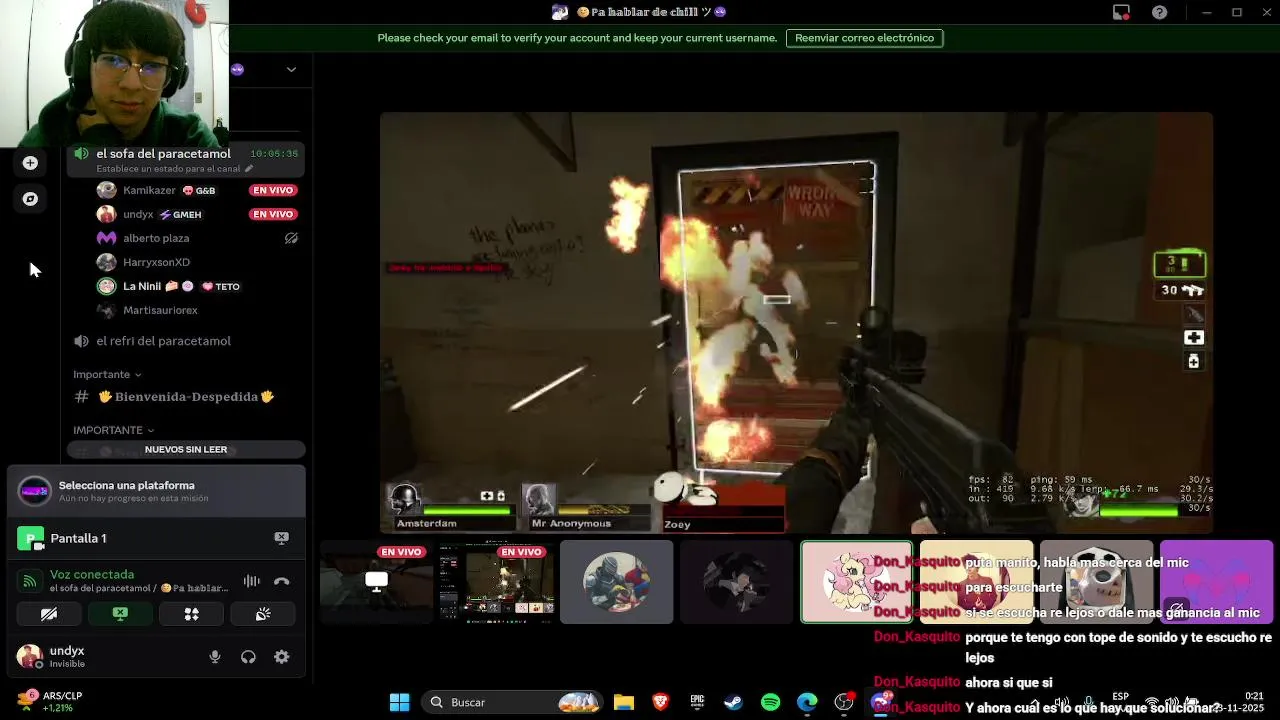1280x720 pixels.
Task: Open the inbox icon in title bar
Action: pos(1121,12)
